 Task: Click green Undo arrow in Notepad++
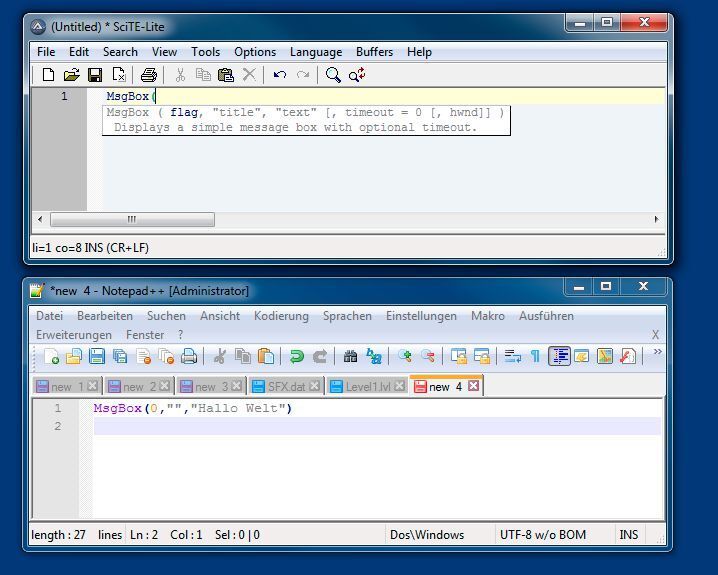pos(297,356)
